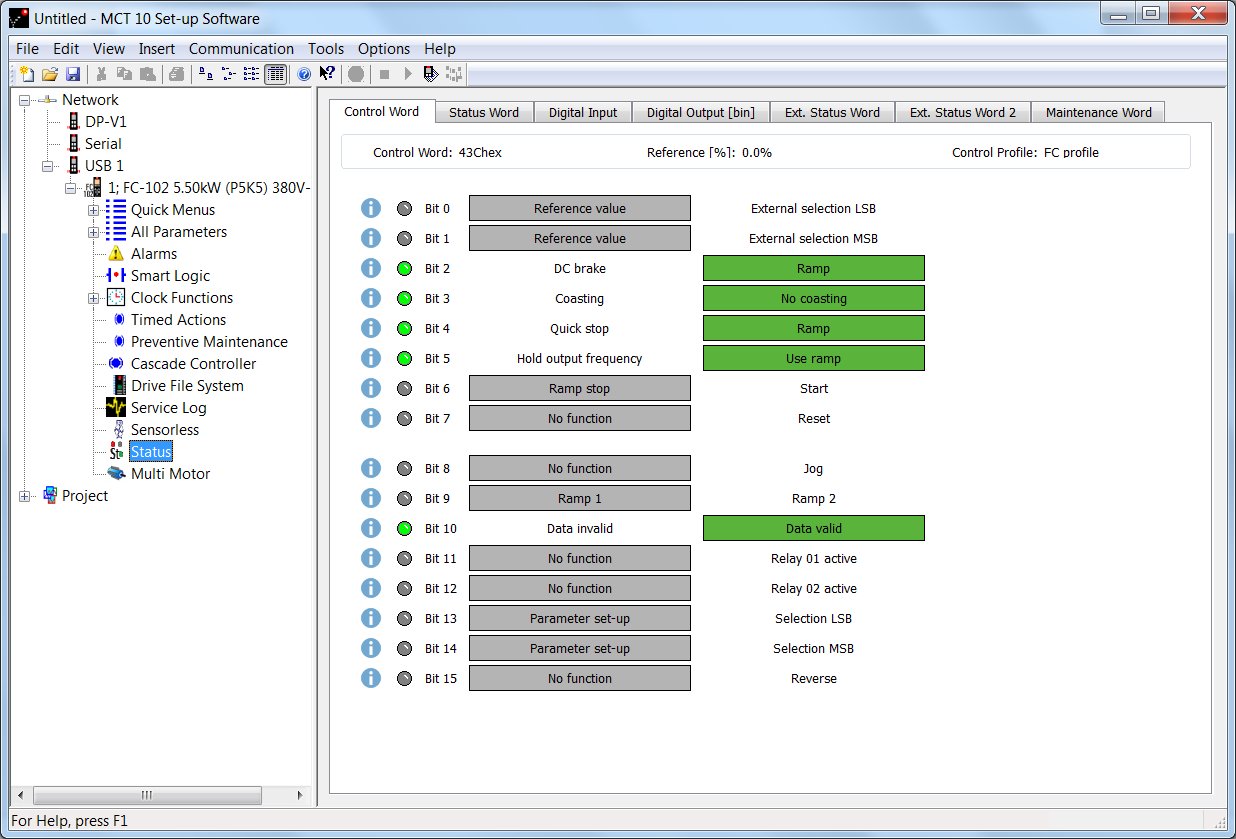The image size is (1236, 839).
Task: Switch to the Status Word tab
Action: [483, 112]
